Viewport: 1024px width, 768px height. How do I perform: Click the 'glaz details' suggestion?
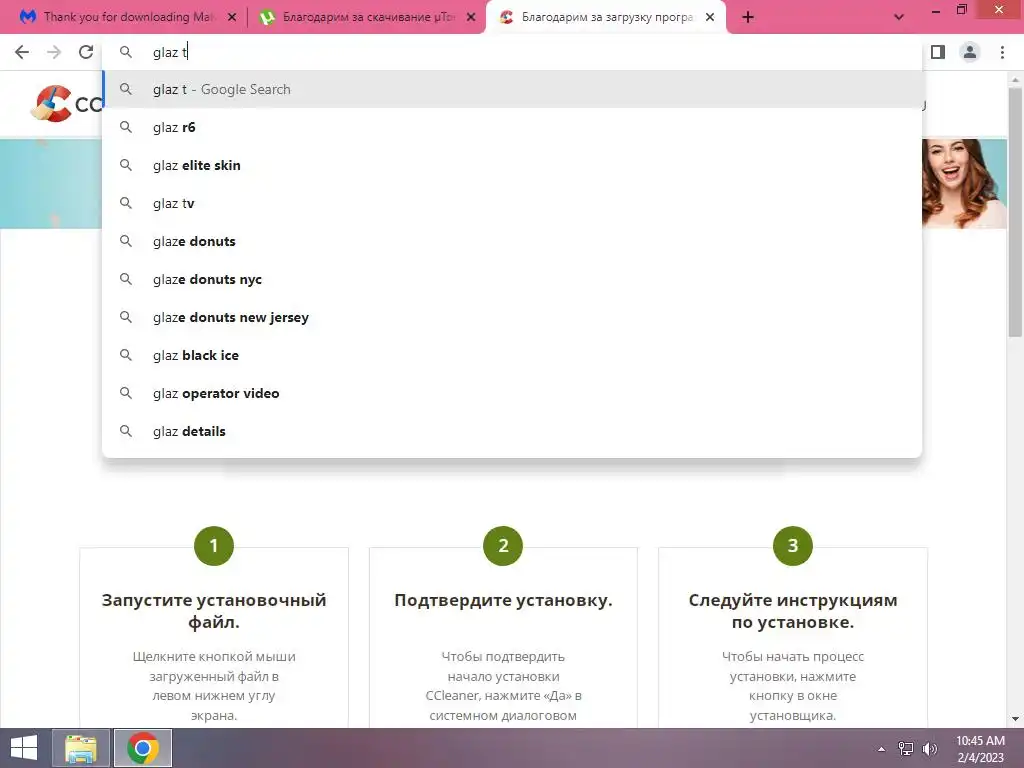pyautogui.click(x=512, y=431)
